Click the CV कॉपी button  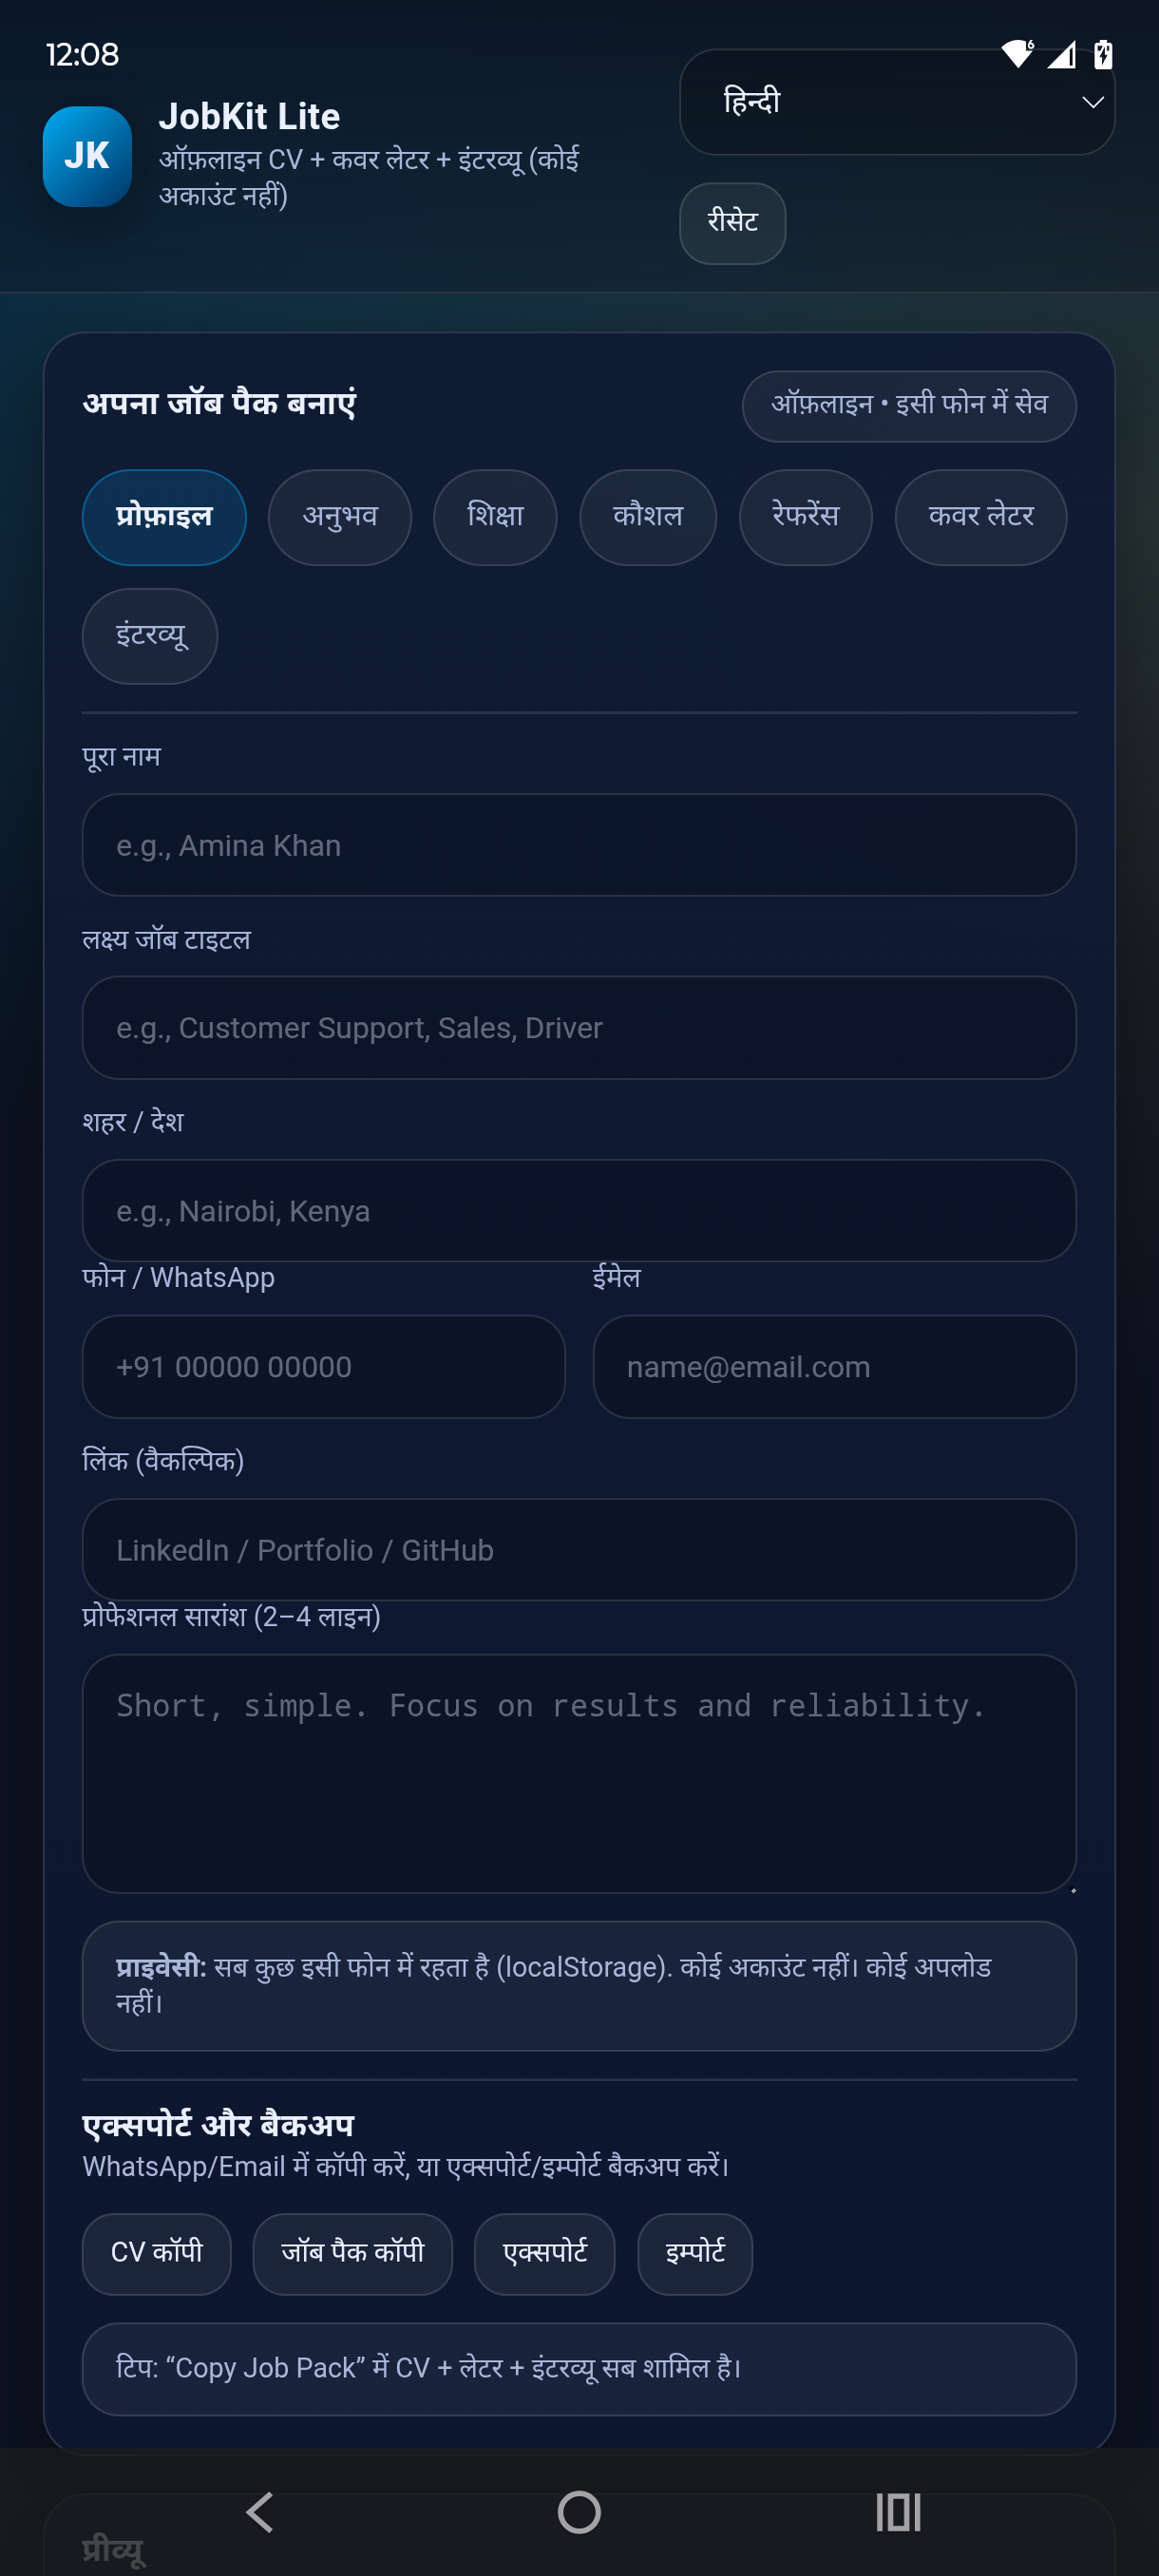156,2253
